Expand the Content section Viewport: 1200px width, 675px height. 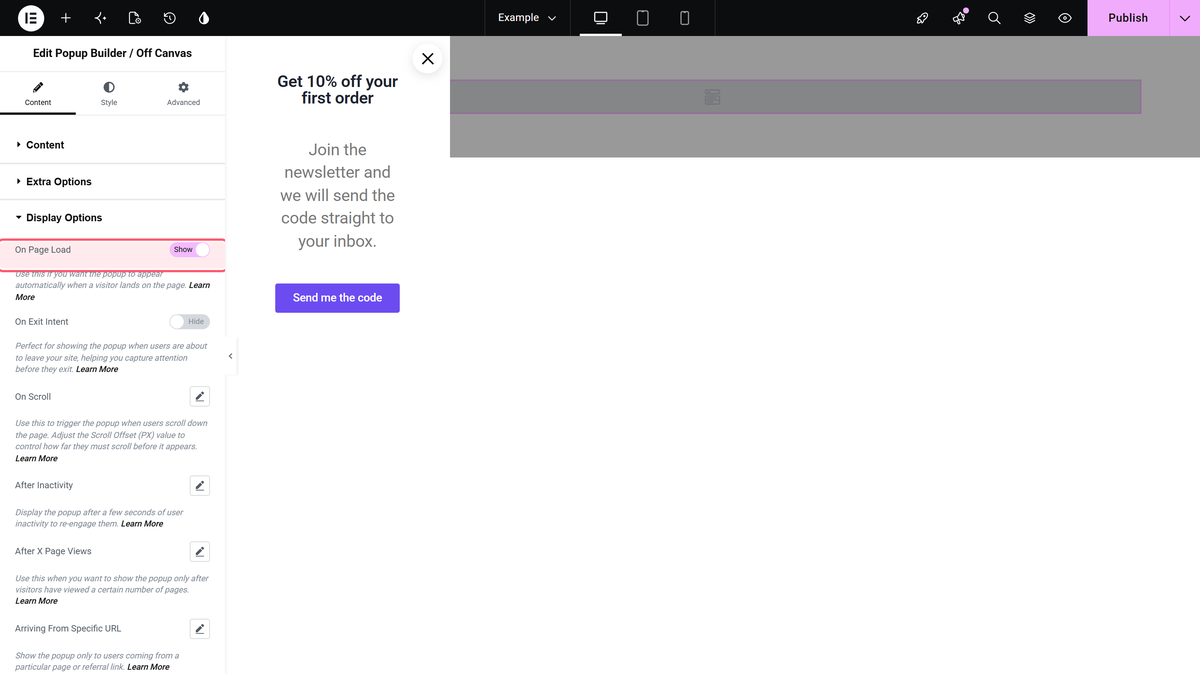pyautogui.click(x=113, y=145)
